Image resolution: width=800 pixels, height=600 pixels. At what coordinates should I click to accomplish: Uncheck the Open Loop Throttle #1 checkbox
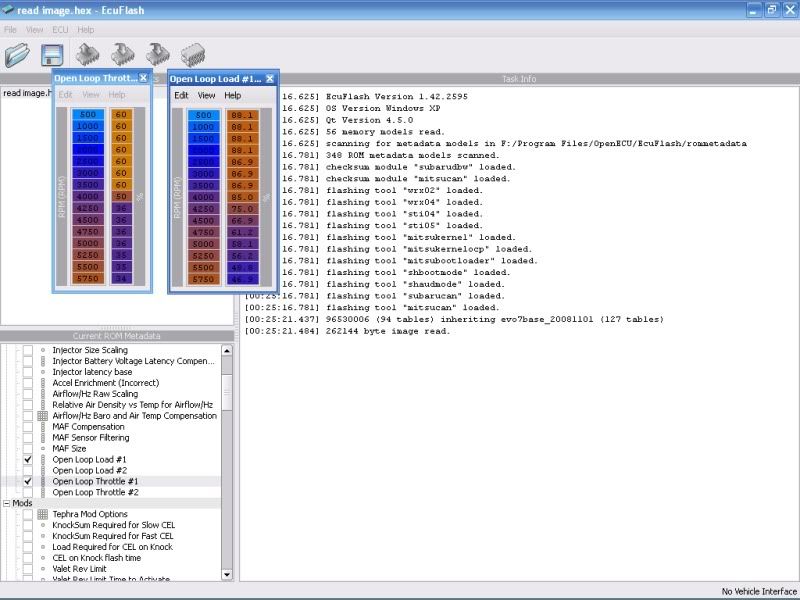tap(28, 481)
